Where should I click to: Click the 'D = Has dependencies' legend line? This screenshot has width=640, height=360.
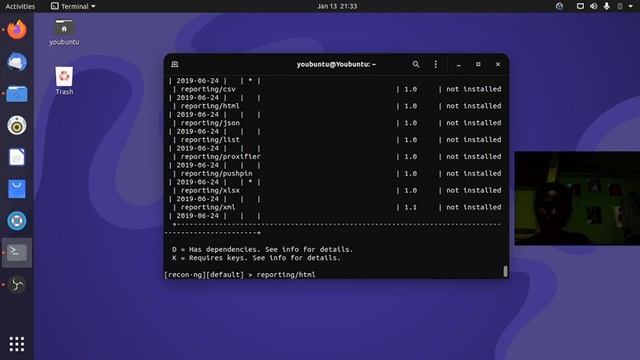coord(262,249)
